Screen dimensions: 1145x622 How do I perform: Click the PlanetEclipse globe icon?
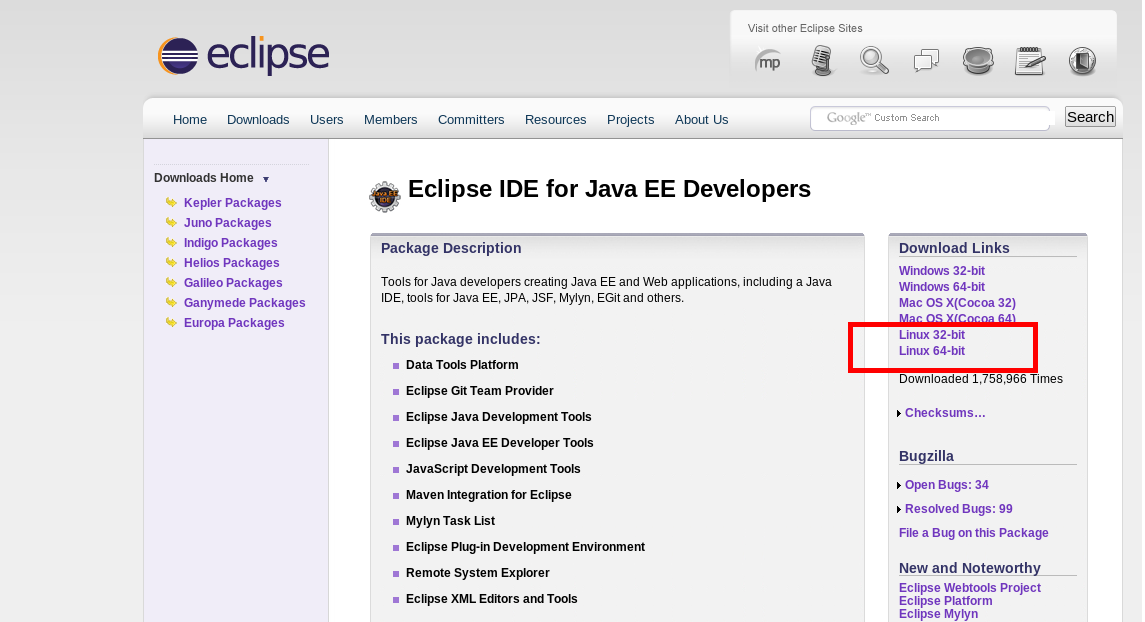point(978,61)
